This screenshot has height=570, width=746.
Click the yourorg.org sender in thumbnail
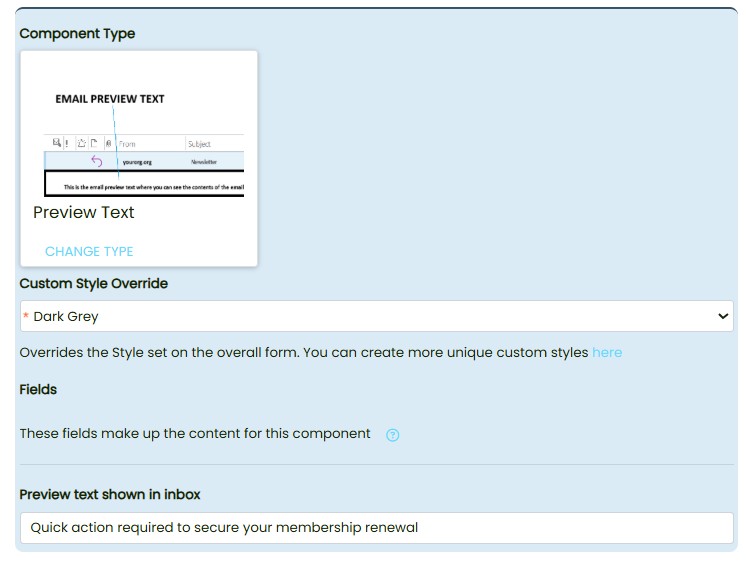pos(137,162)
